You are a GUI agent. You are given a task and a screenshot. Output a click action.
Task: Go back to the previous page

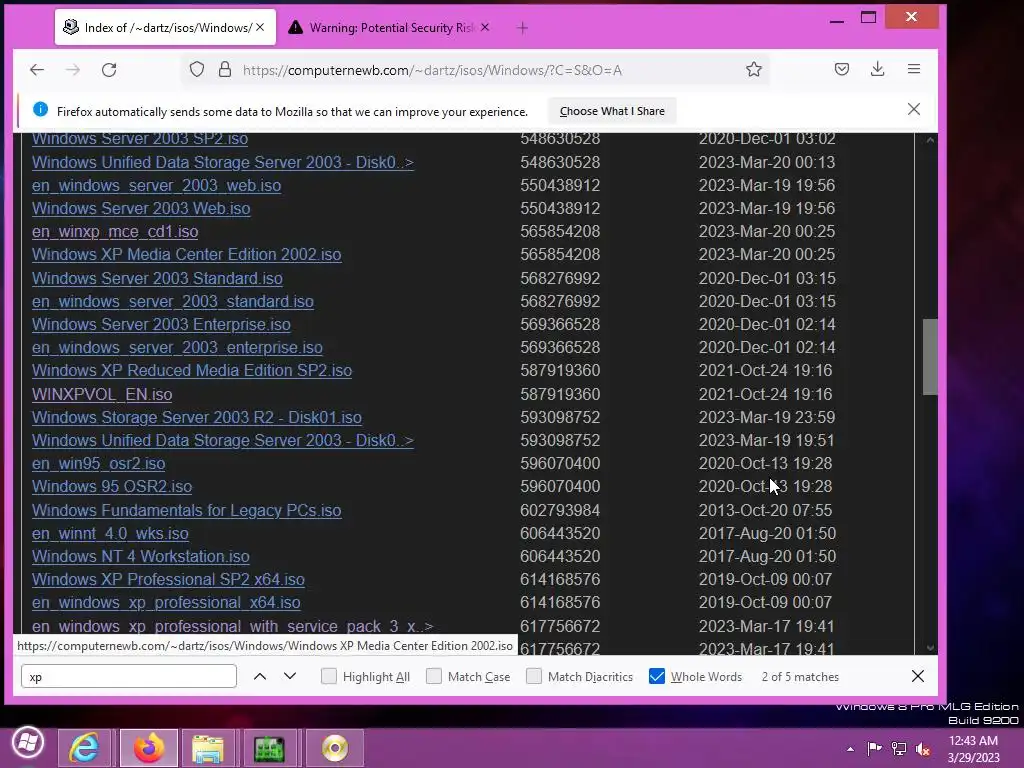click(37, 70)
